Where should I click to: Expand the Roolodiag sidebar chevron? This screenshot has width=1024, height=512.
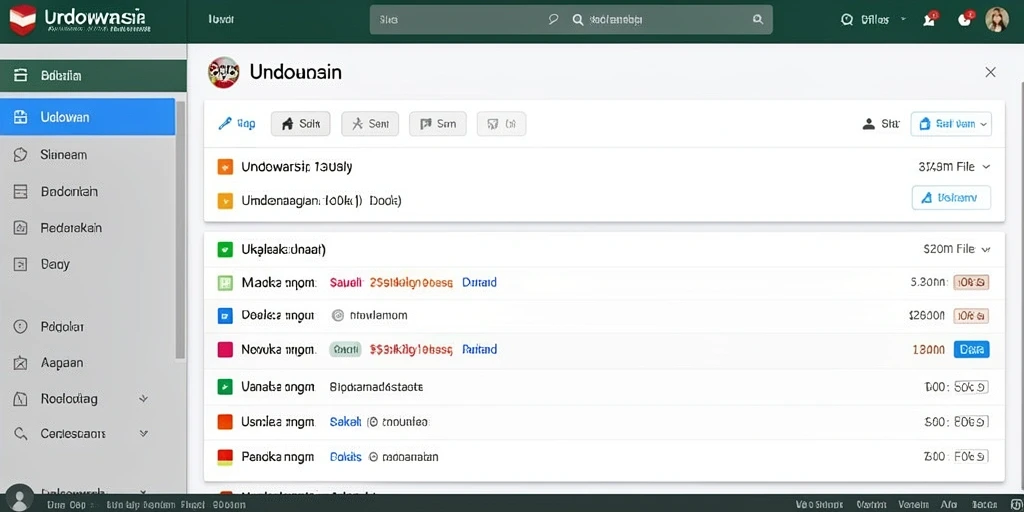point(144,398)
